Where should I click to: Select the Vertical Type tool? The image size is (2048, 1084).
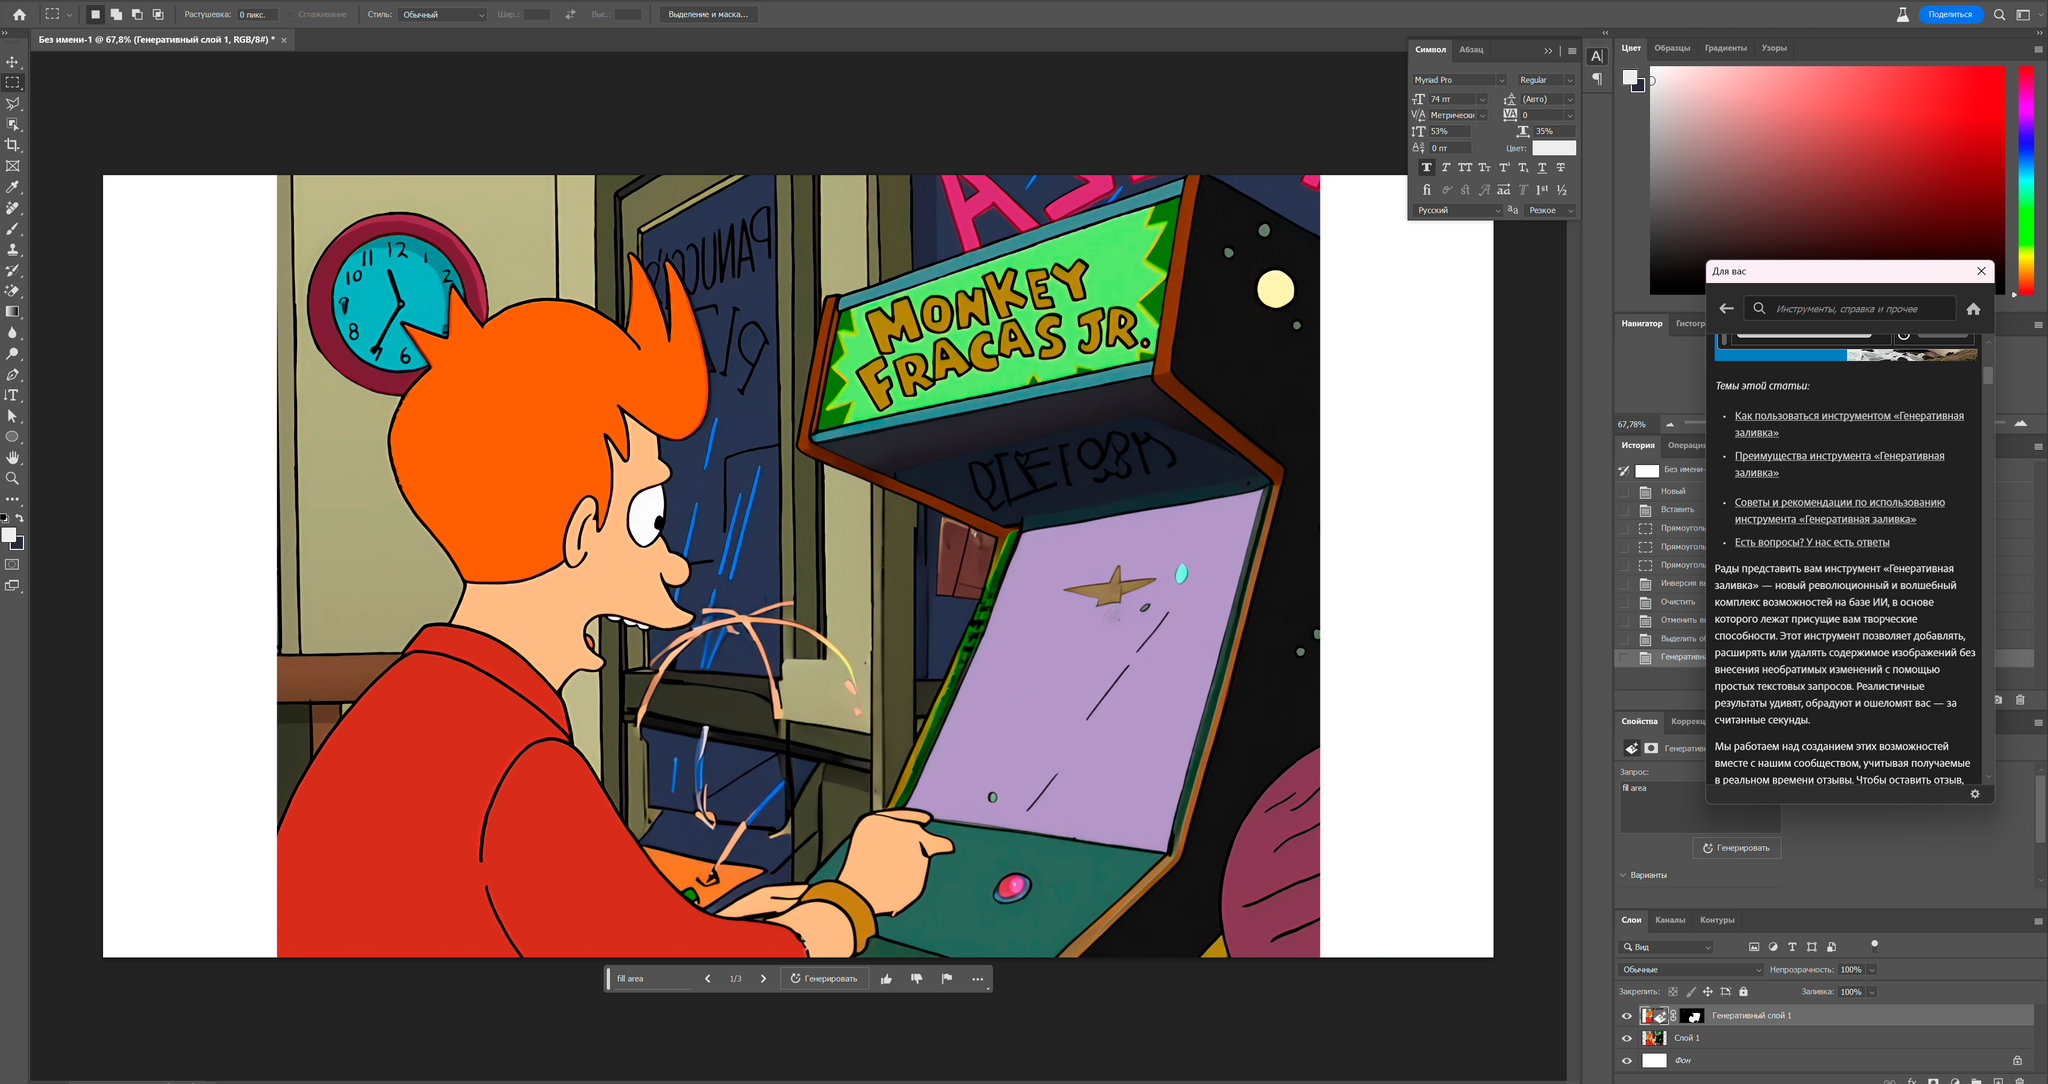point(13,395)
